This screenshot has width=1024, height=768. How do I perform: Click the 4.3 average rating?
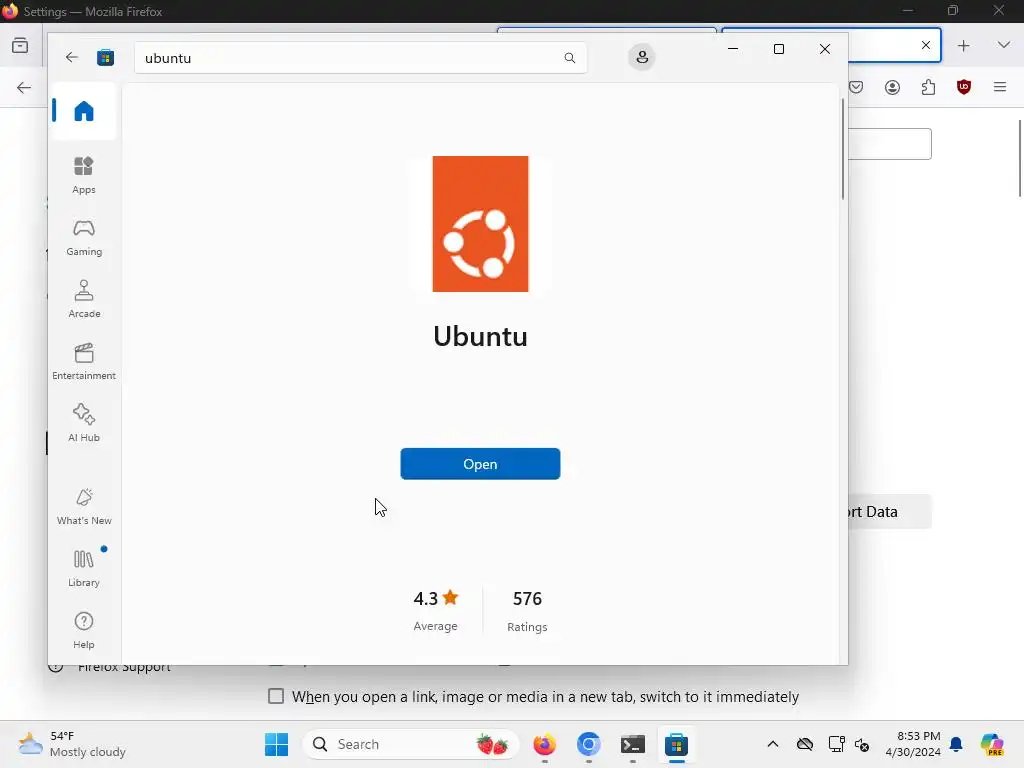click(436, 610)
